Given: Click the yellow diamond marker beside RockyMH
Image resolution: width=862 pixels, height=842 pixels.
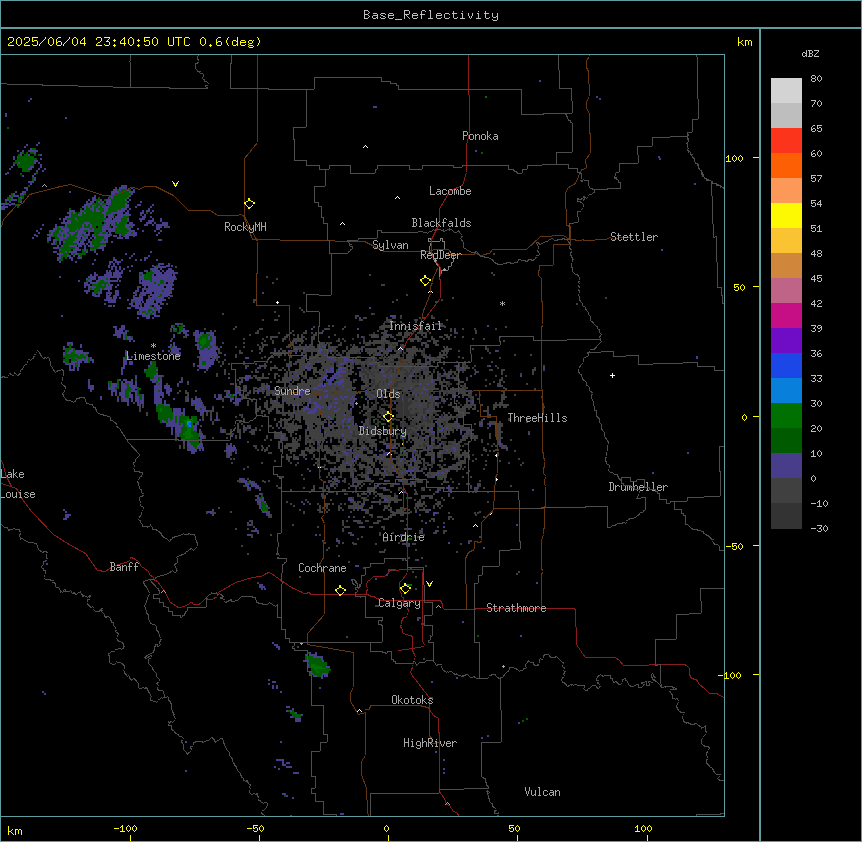Looking at the screenshot, I should pos(250,204).
